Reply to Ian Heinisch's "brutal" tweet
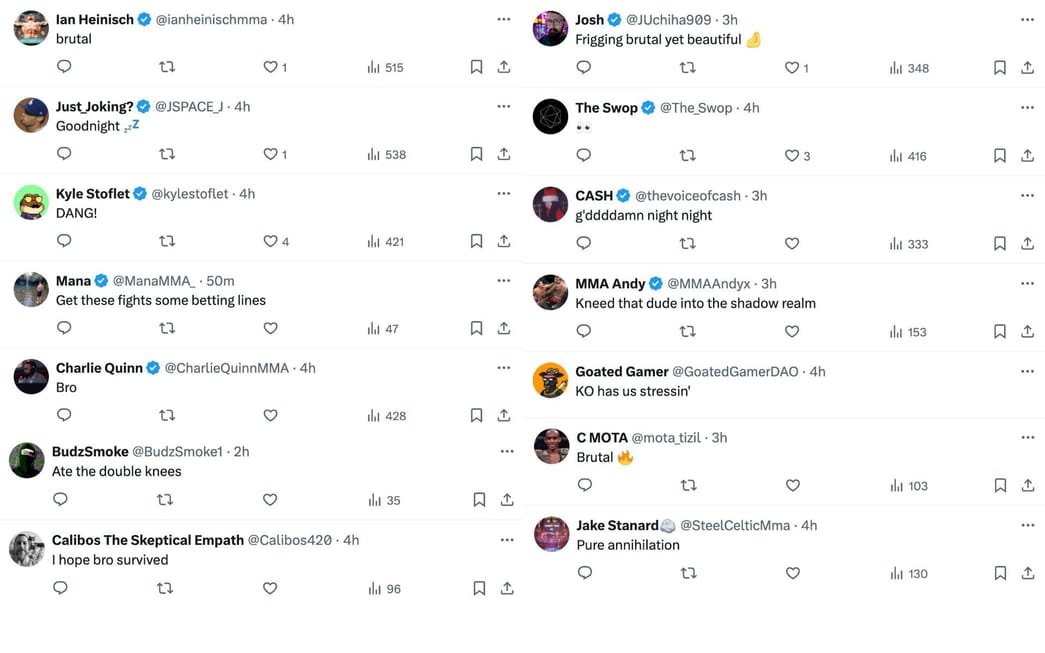 click(64, 67)
